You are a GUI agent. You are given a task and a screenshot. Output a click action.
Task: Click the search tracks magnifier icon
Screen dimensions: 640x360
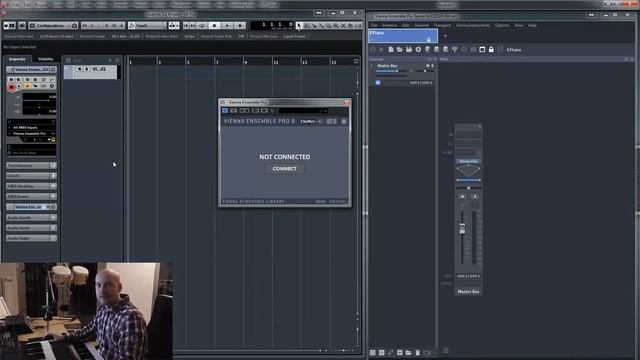[117, 60]
